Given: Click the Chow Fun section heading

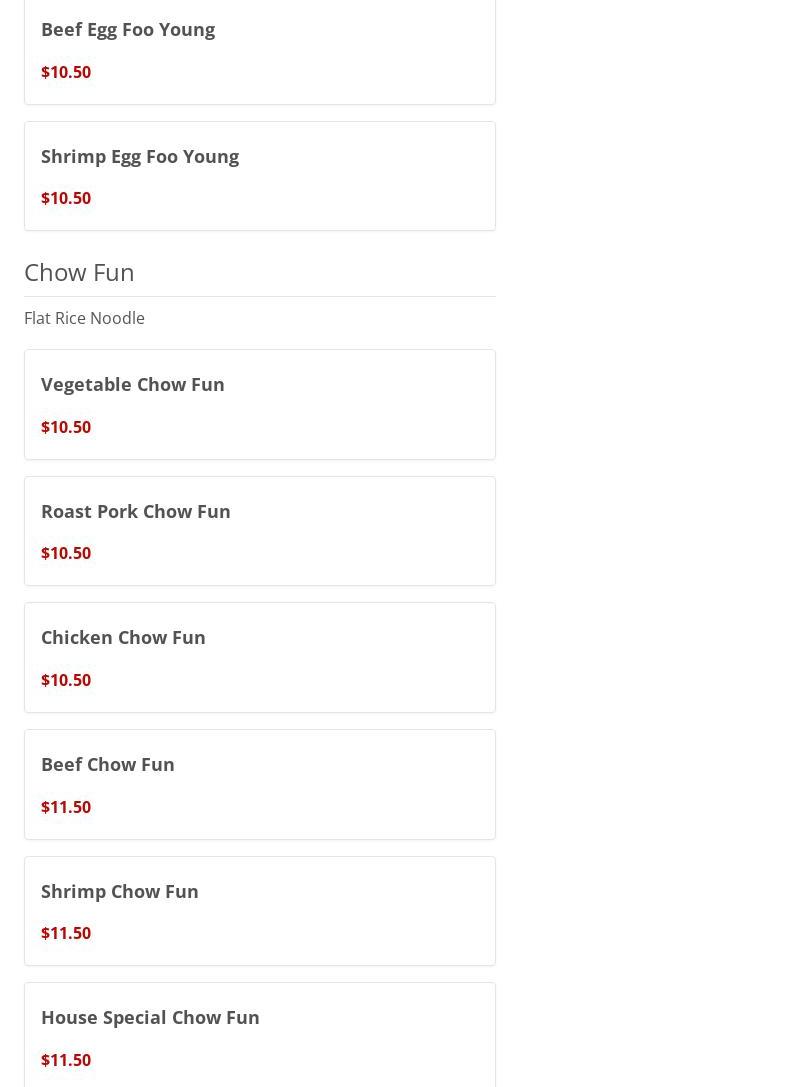Looking at the screenshot, I should point(79,272).
